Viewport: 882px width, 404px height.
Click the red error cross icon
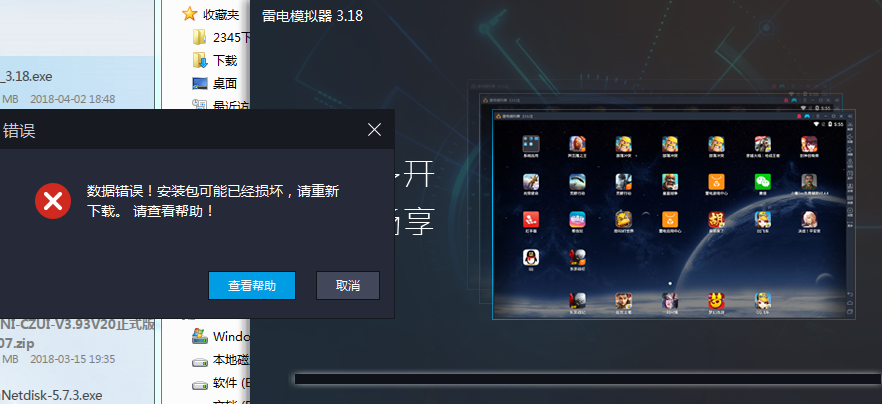[52, 201]
